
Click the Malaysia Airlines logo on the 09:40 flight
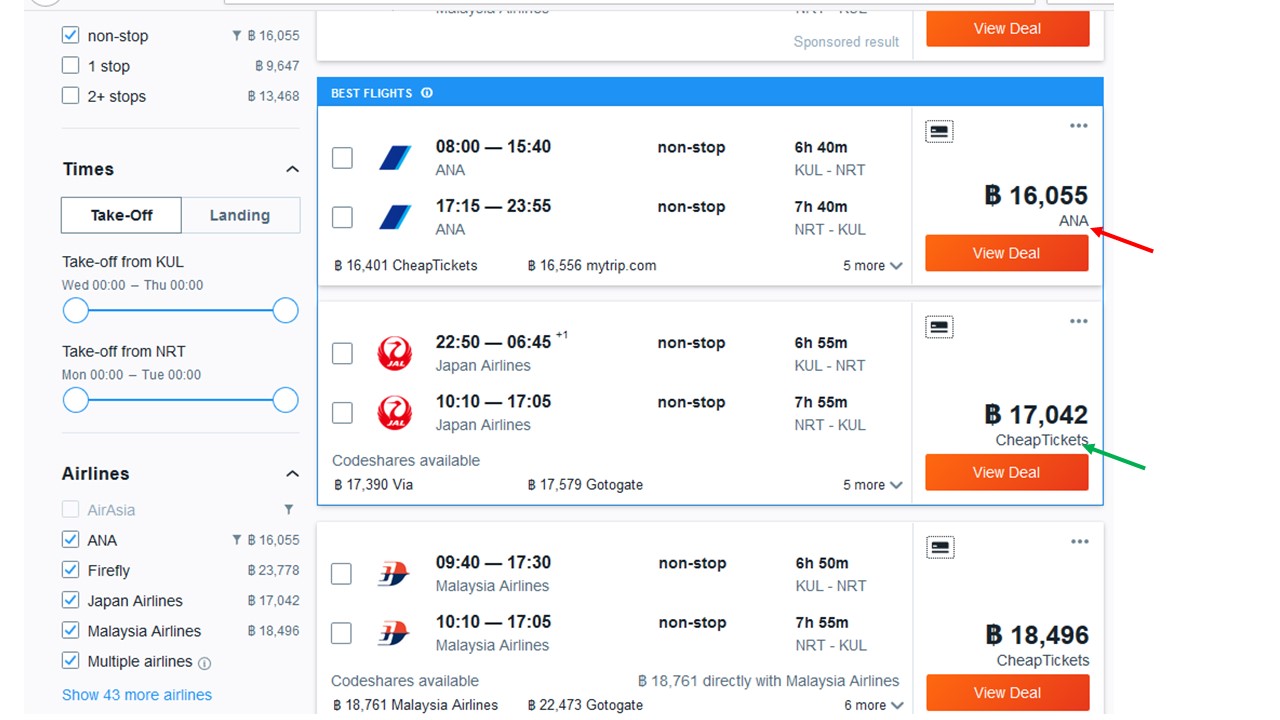point(394,573)
